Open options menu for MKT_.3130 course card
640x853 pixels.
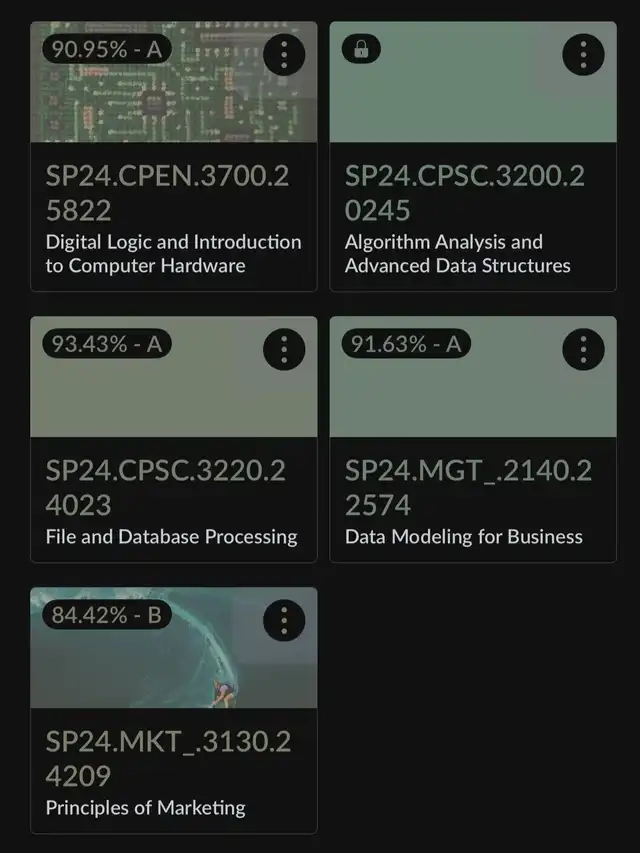(284, 620)
